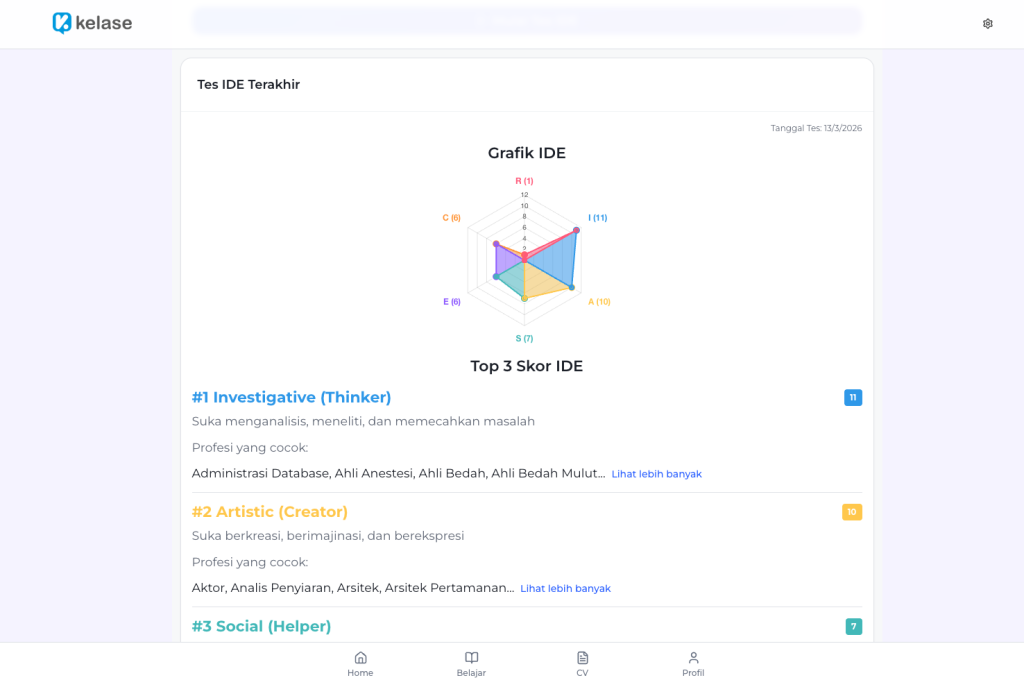Expand Artistic professions with Lihat lebih banyak
This screenshot has height=687, width=1024.
[565, 589]
